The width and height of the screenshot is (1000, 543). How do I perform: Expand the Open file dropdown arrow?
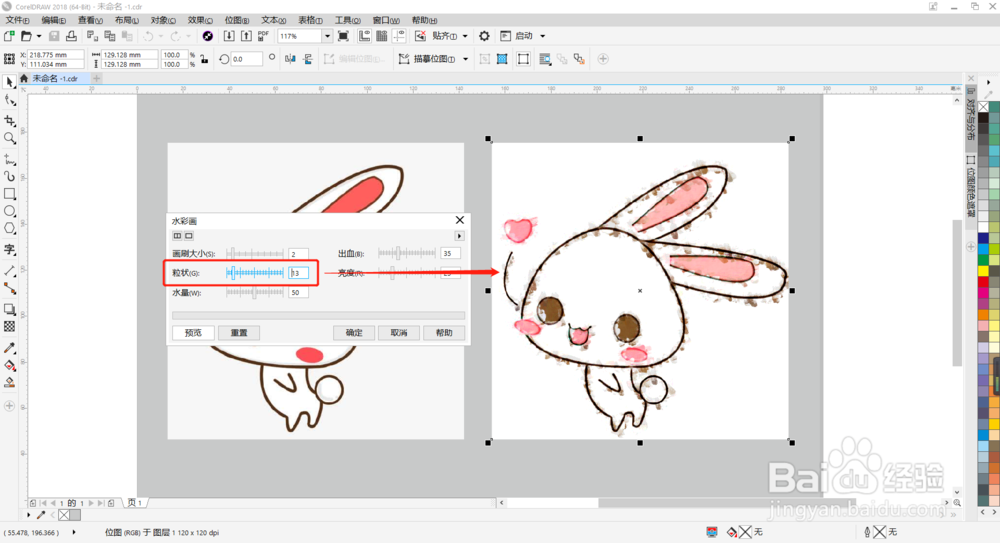click(x=39, y=36)
